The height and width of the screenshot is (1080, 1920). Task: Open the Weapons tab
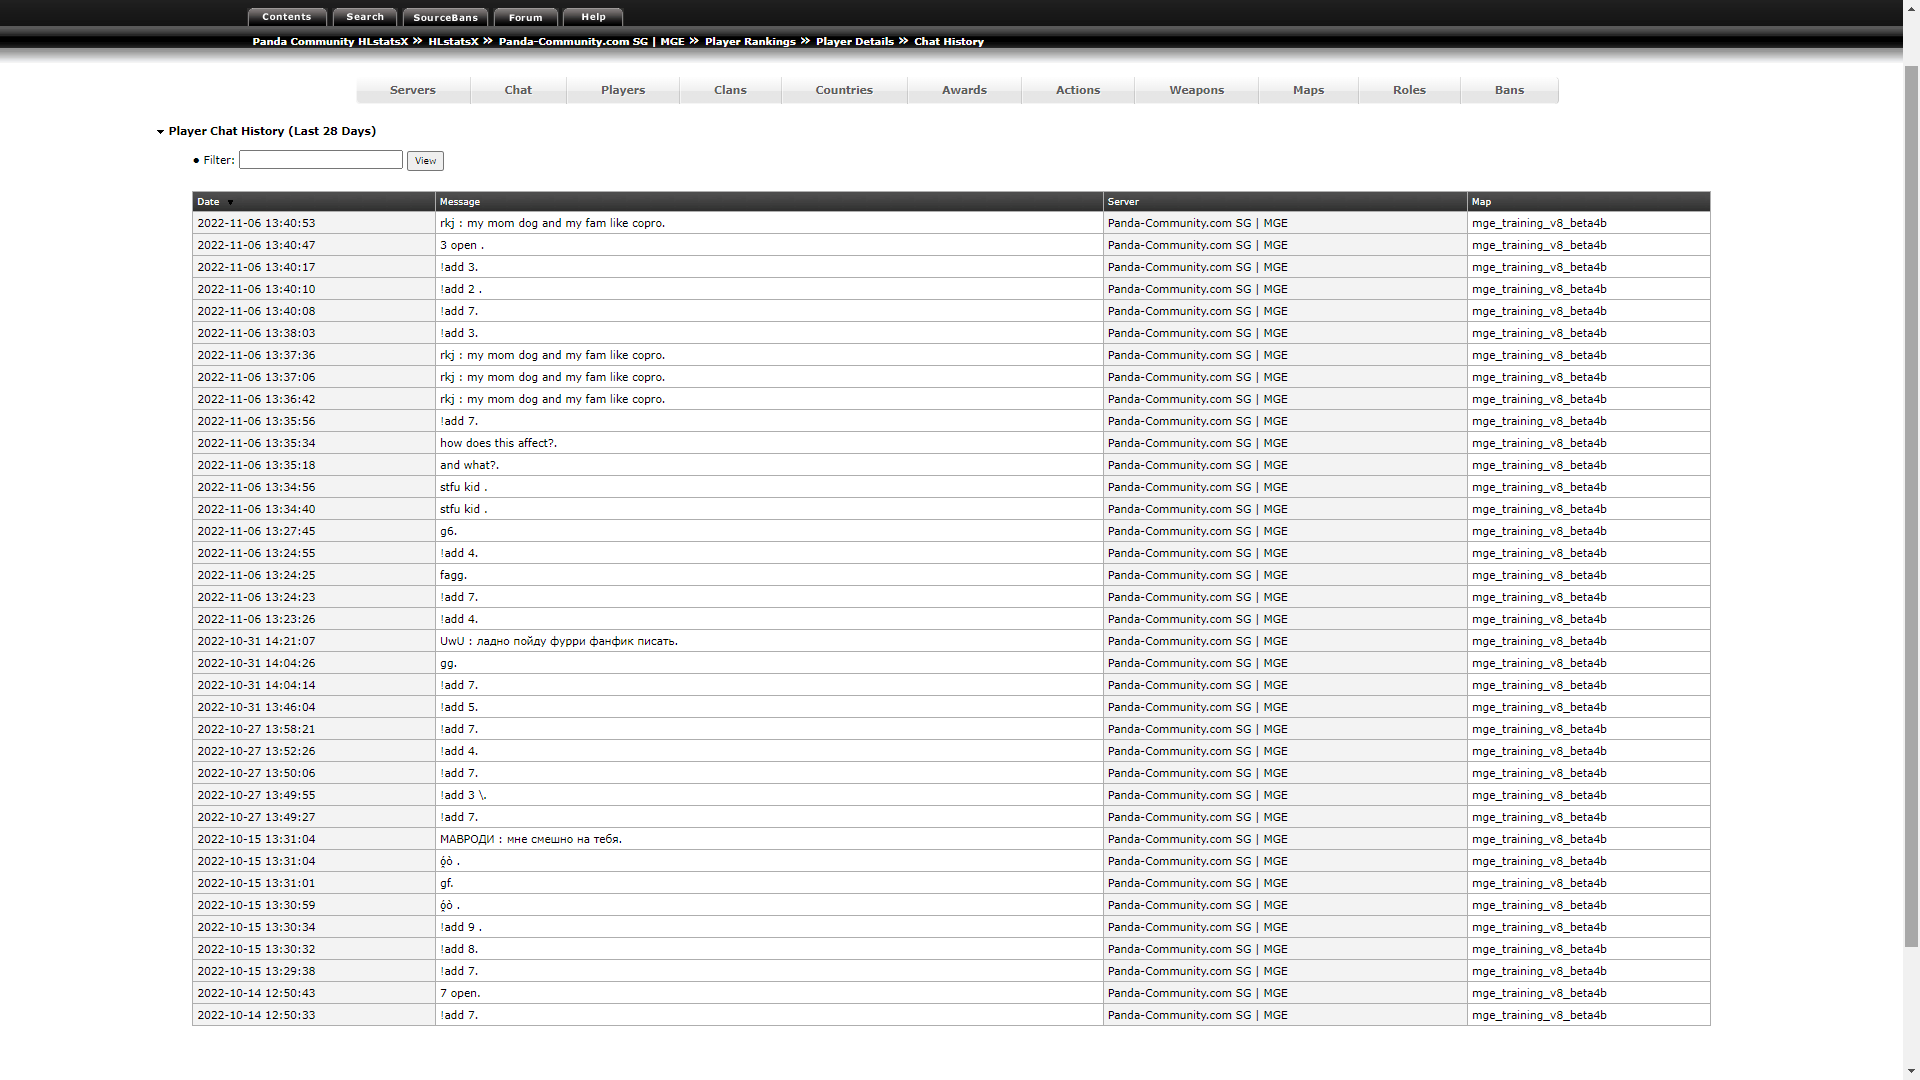[1196, 90]
